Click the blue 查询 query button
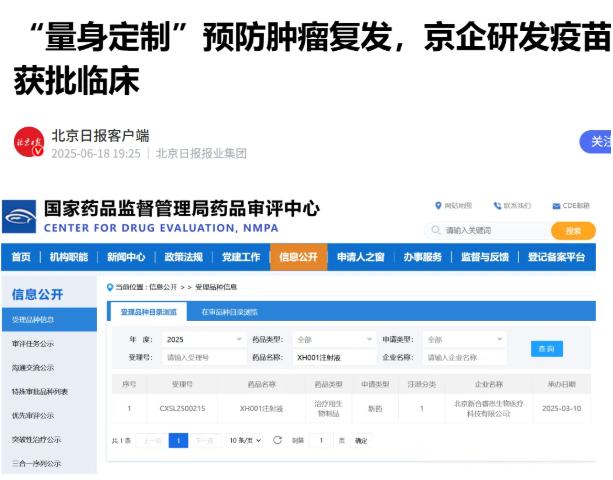The height and width of the screenshot is (480, 613). [546, 348]
